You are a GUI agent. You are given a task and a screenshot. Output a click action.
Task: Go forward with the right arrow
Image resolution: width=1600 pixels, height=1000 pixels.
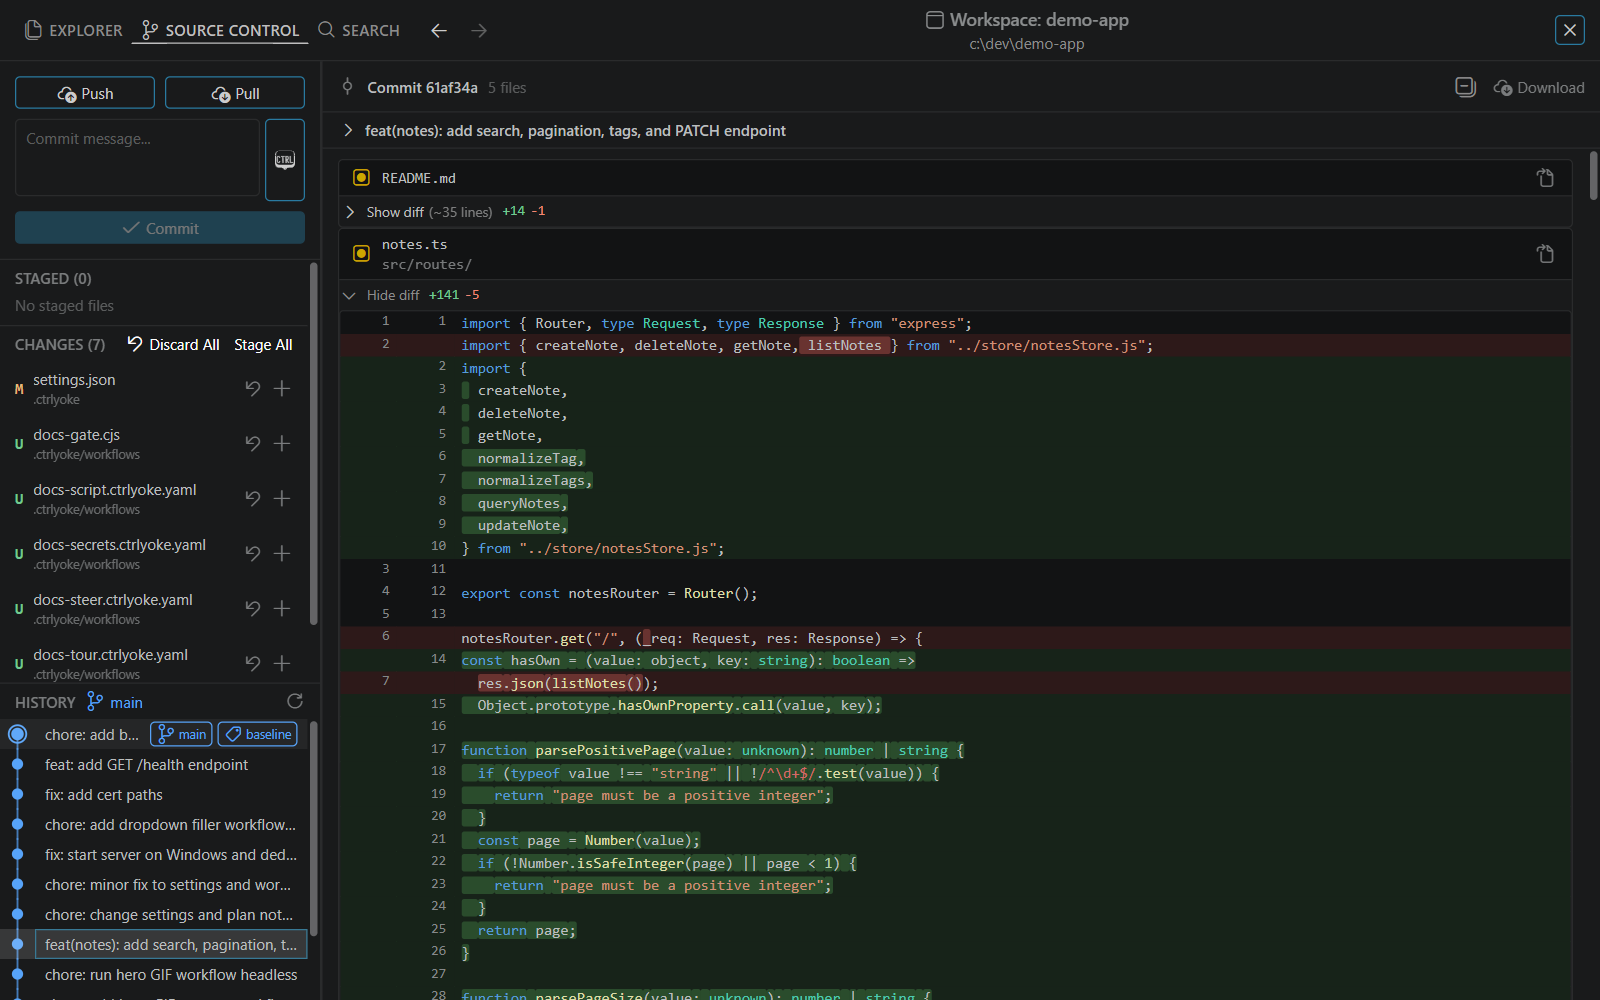479,30
